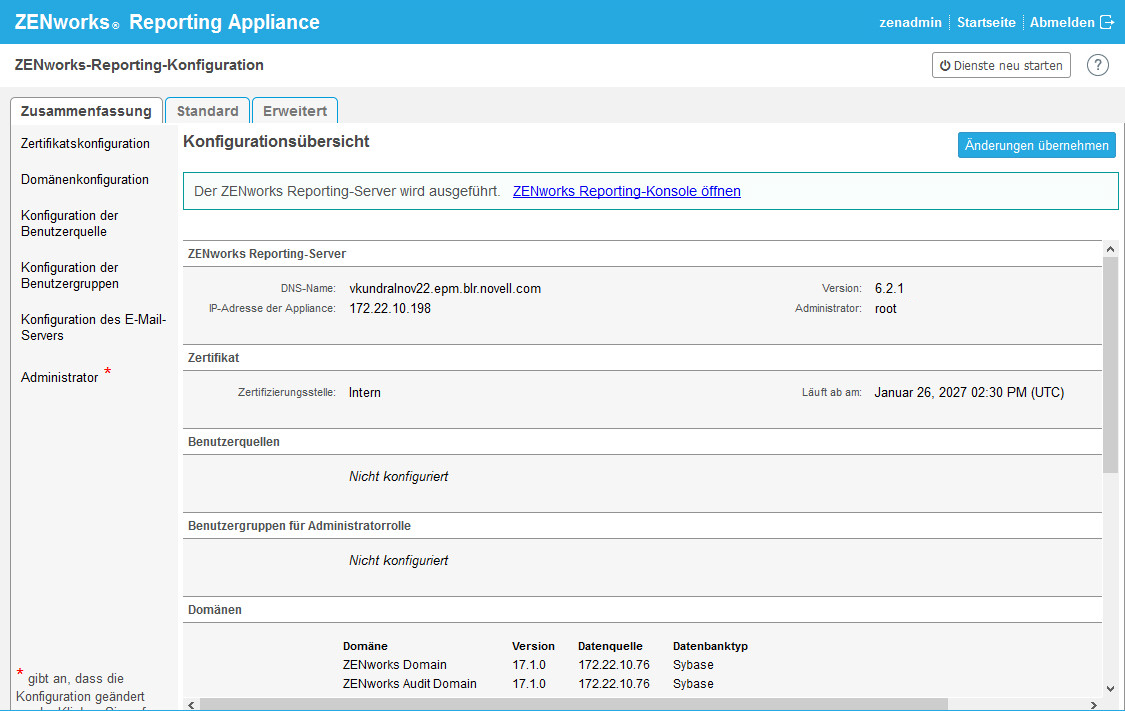Open Konfiguration der Benutzergruppen
The width and height of the screenshot is (1125, 711).
pyautogui.click(x=70, y=275)
